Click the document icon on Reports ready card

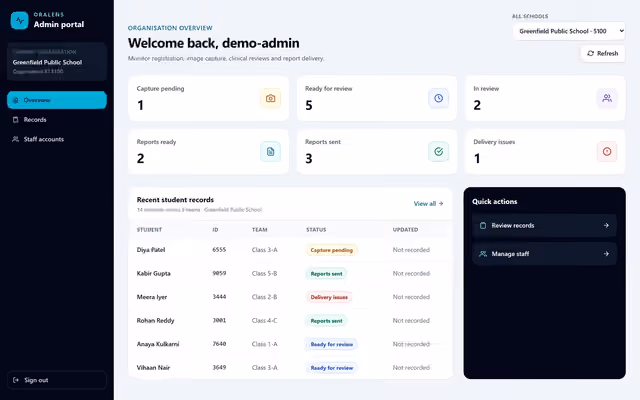click(270, 152)
